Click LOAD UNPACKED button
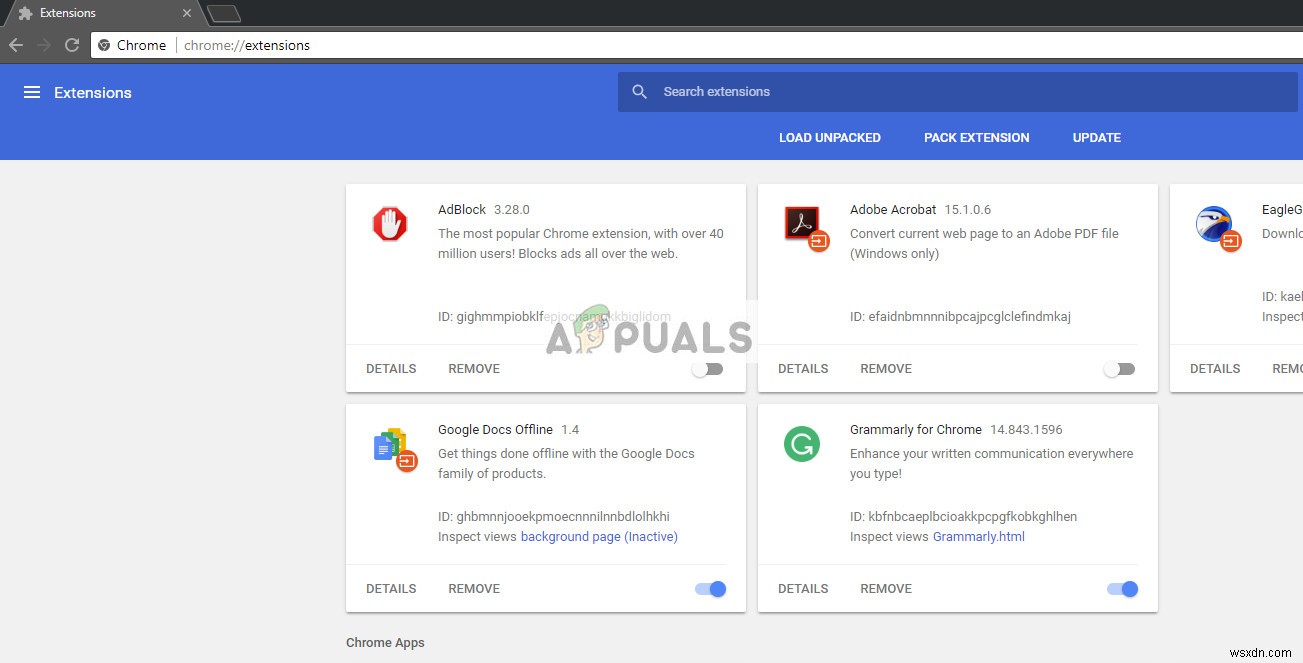 tap(830, 138)
